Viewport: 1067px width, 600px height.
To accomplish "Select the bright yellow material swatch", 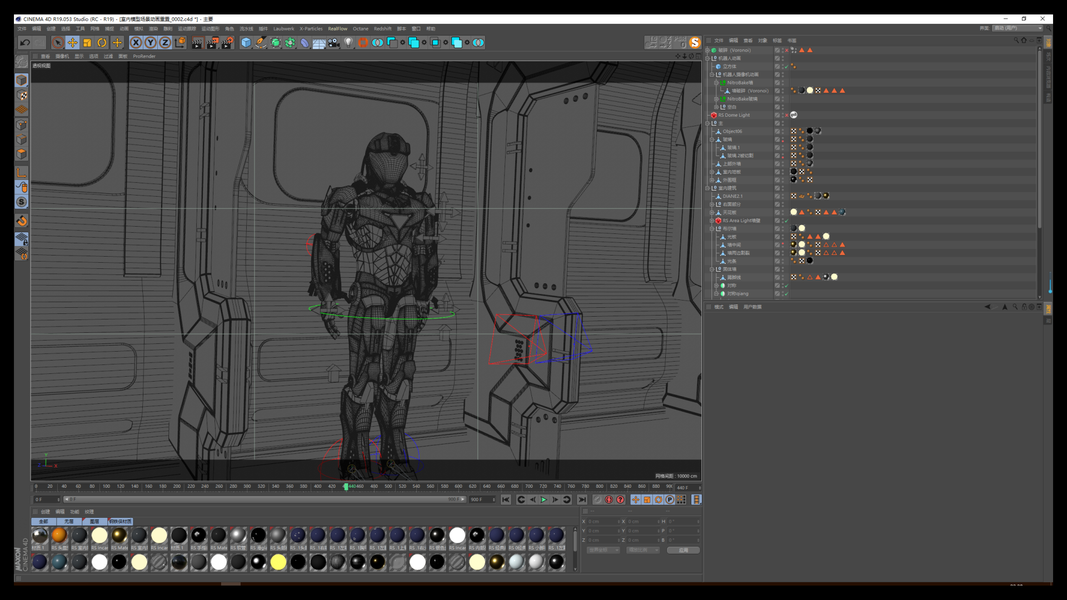I will click(278, 562).
